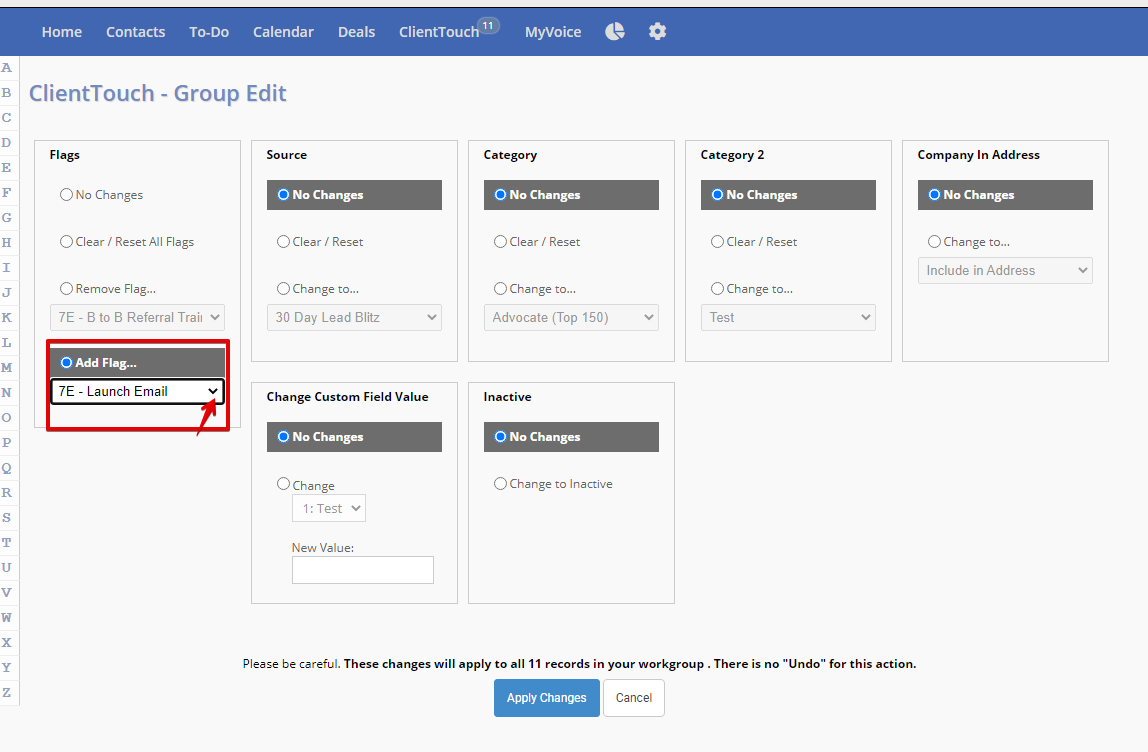Screen dimensions: 1148x752
Task: Jump to contacts starting with E
Action: click(7, 168)
